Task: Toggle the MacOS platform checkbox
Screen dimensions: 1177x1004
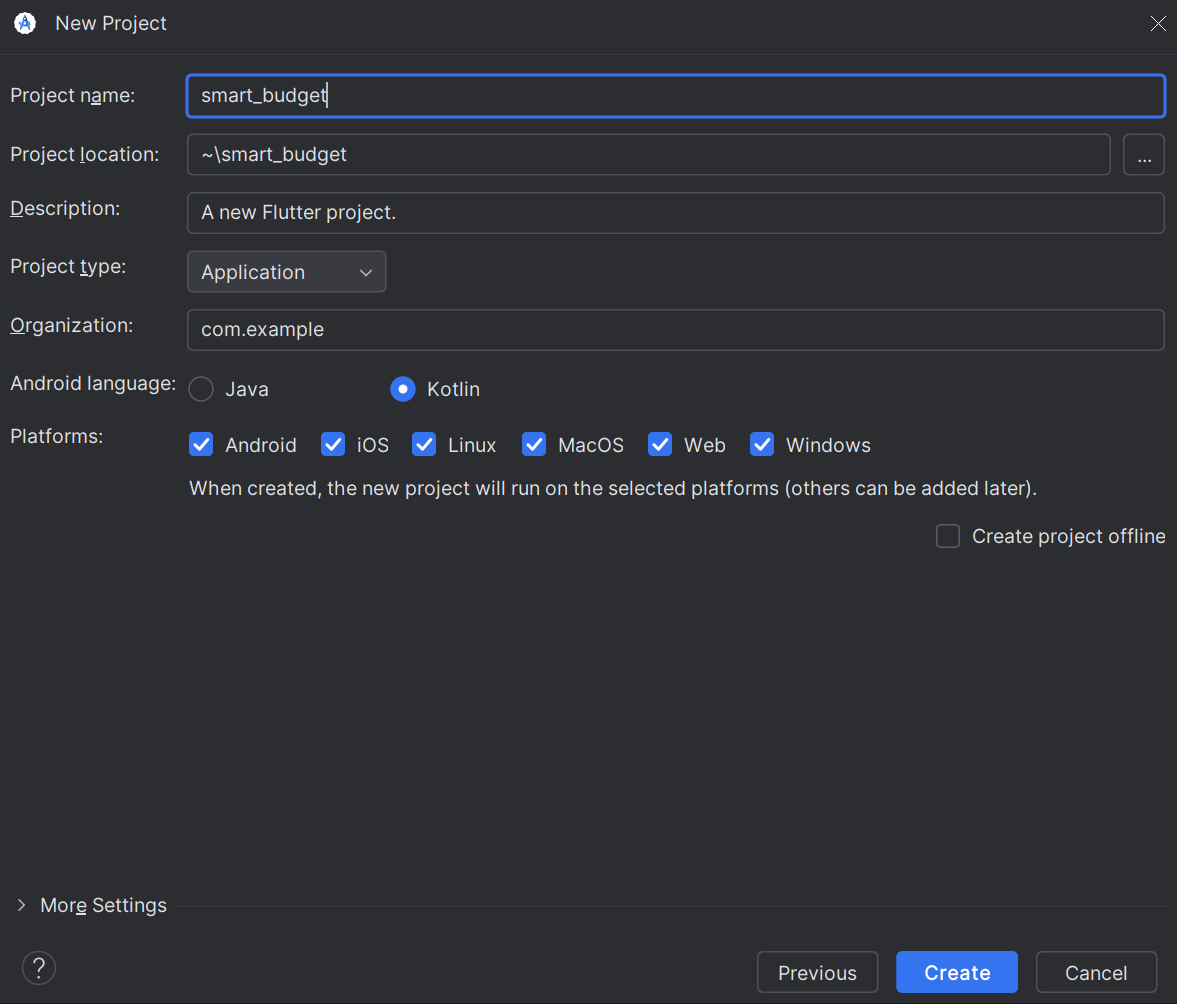Action: 534,444
